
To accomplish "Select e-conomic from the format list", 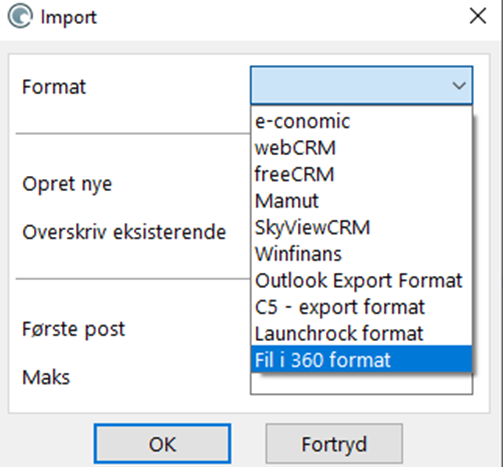I will pyautogui.click(x=361, y=121).
